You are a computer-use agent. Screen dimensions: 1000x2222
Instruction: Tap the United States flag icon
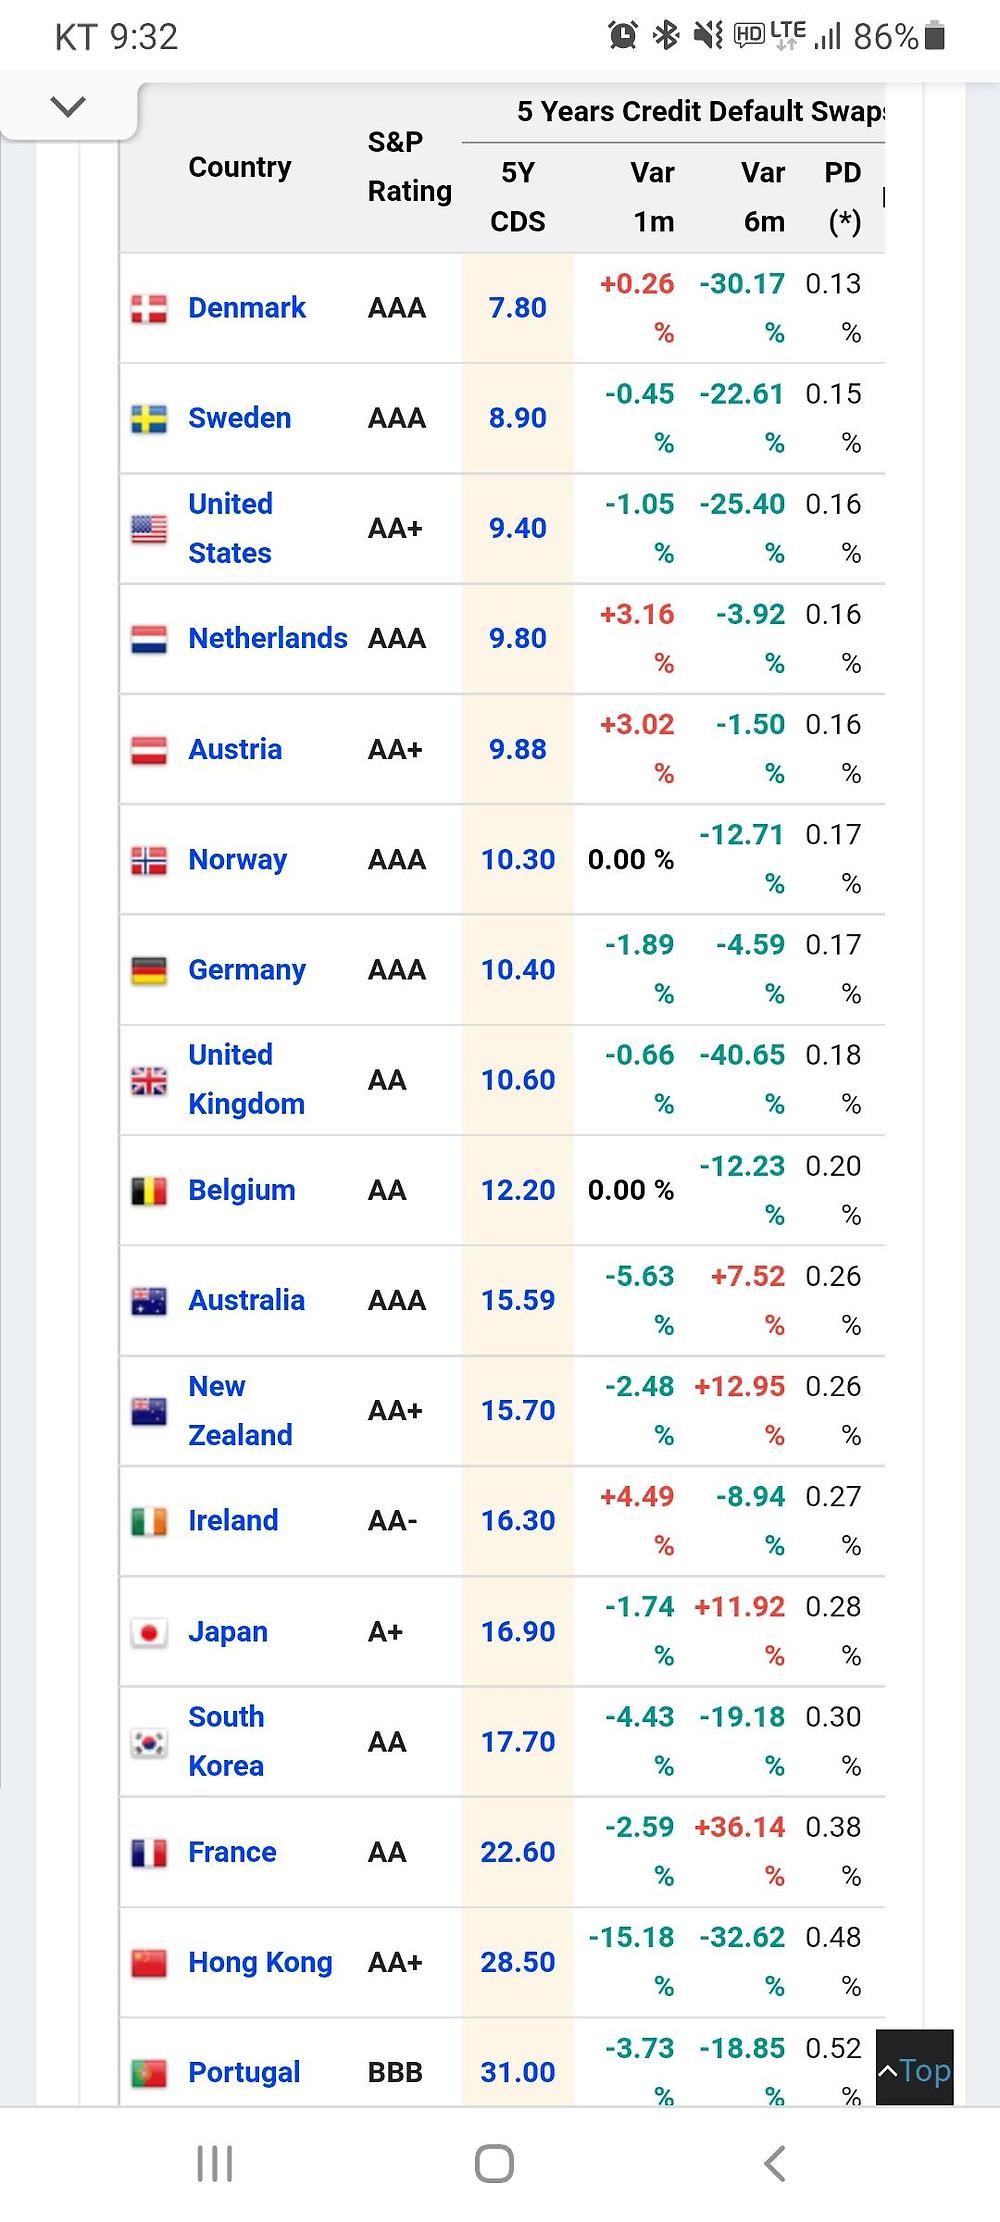pyautogui.click(x=149, y=529)
